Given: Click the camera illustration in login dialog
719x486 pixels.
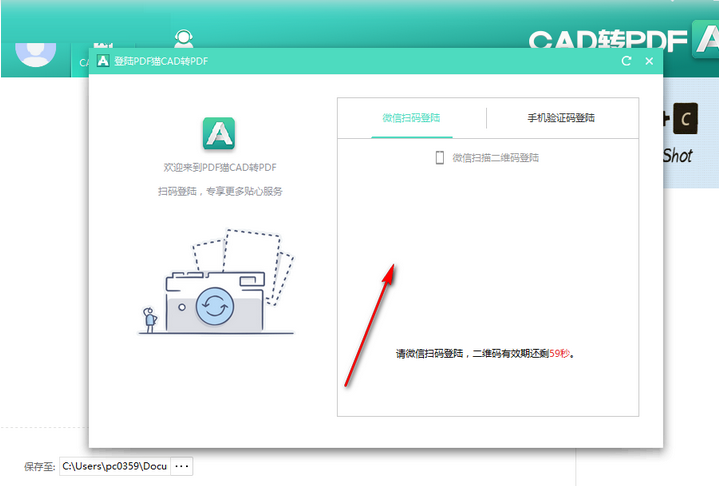Looking at the screenshot, I should 216,282.
